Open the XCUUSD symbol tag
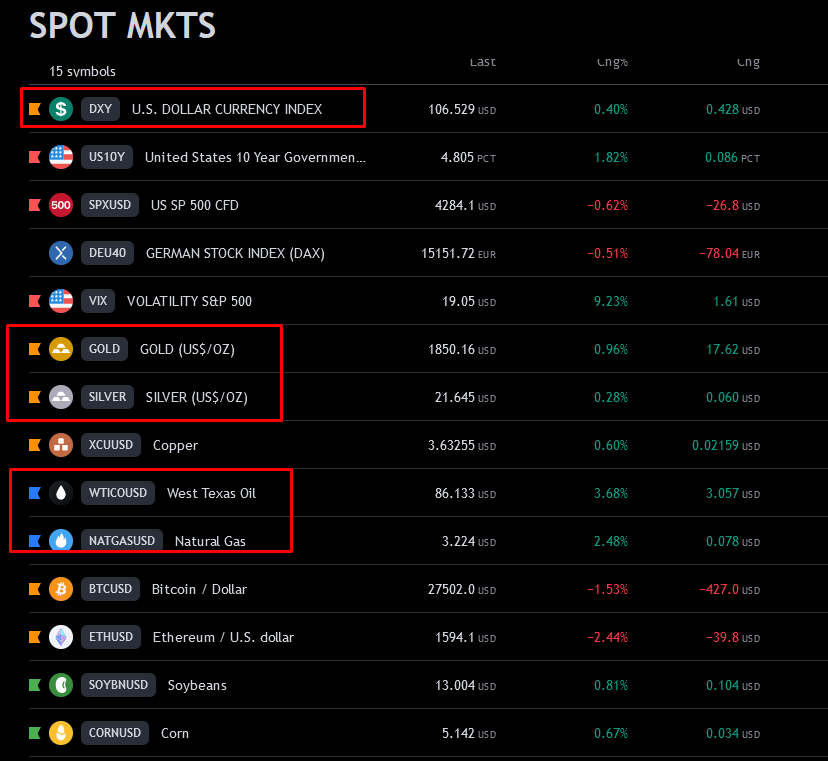Image resolution: width=828 pixels, height=761 pixels. (x=111, y=445)
